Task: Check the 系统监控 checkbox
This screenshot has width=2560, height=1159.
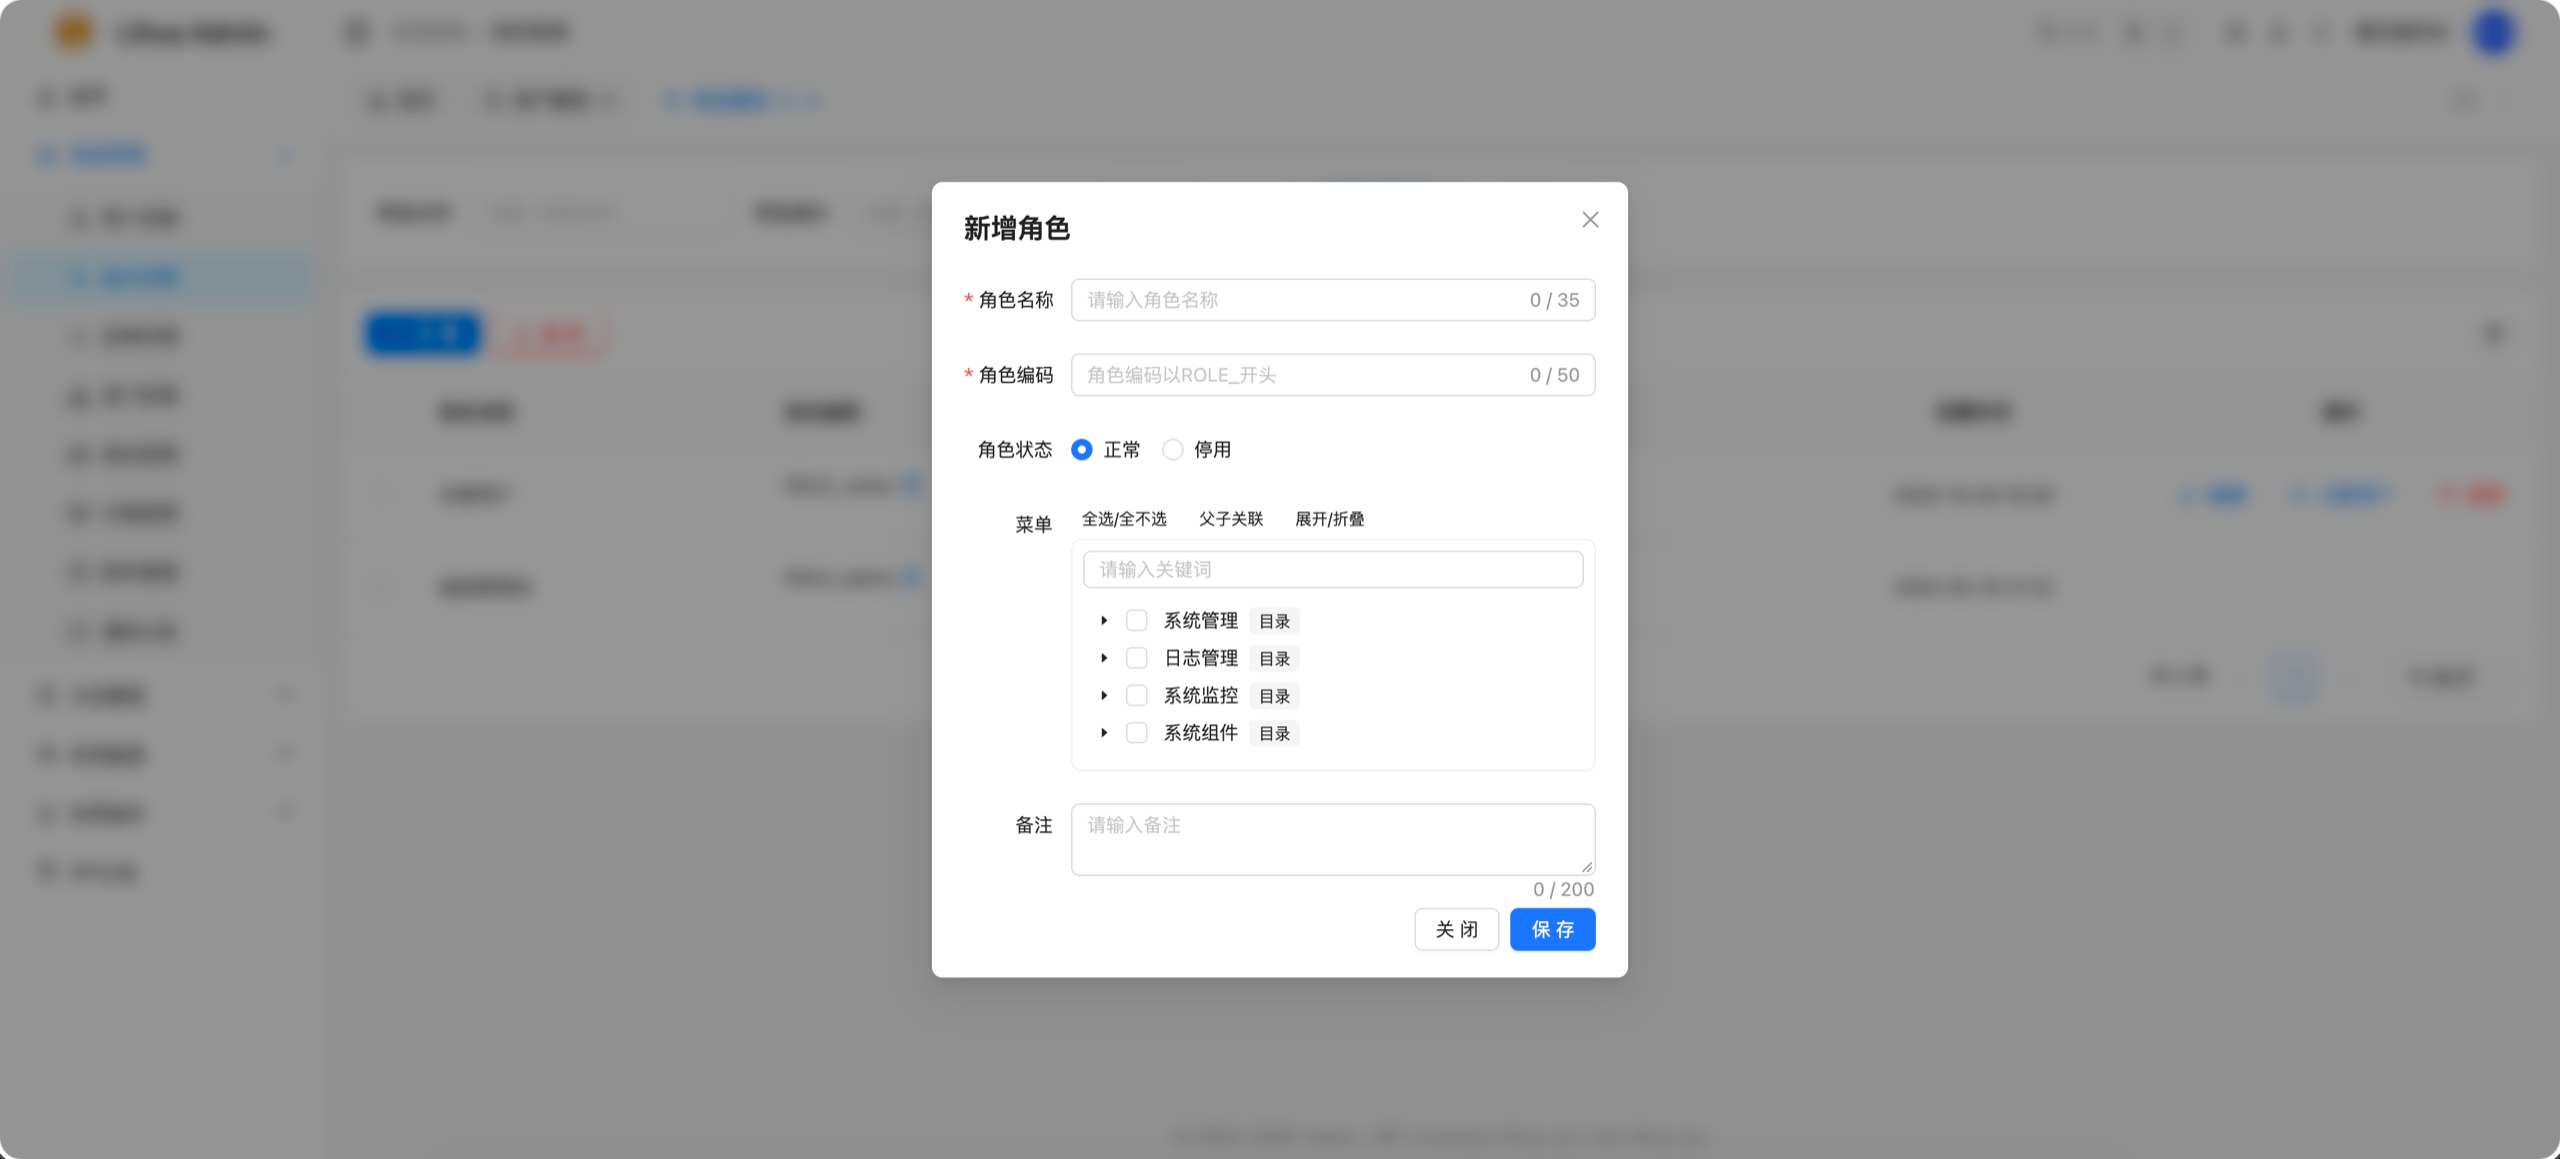Action: tap(1136, 696)
